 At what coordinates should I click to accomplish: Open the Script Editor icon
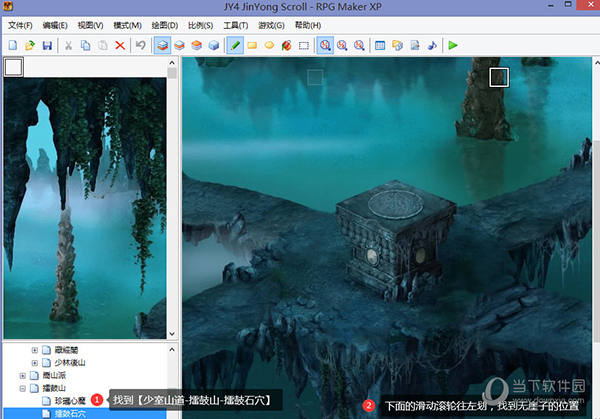click(x=415, y=46)
